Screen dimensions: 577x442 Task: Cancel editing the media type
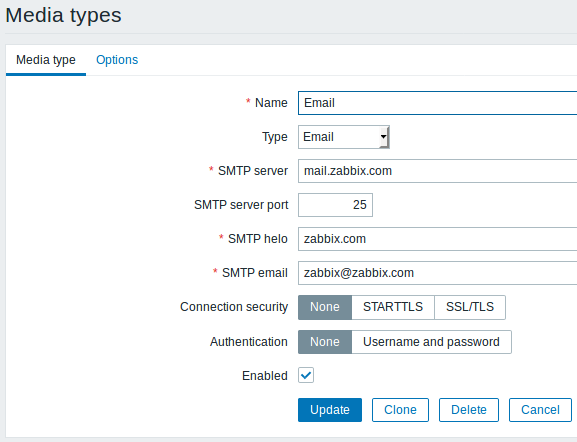point(540,410)
